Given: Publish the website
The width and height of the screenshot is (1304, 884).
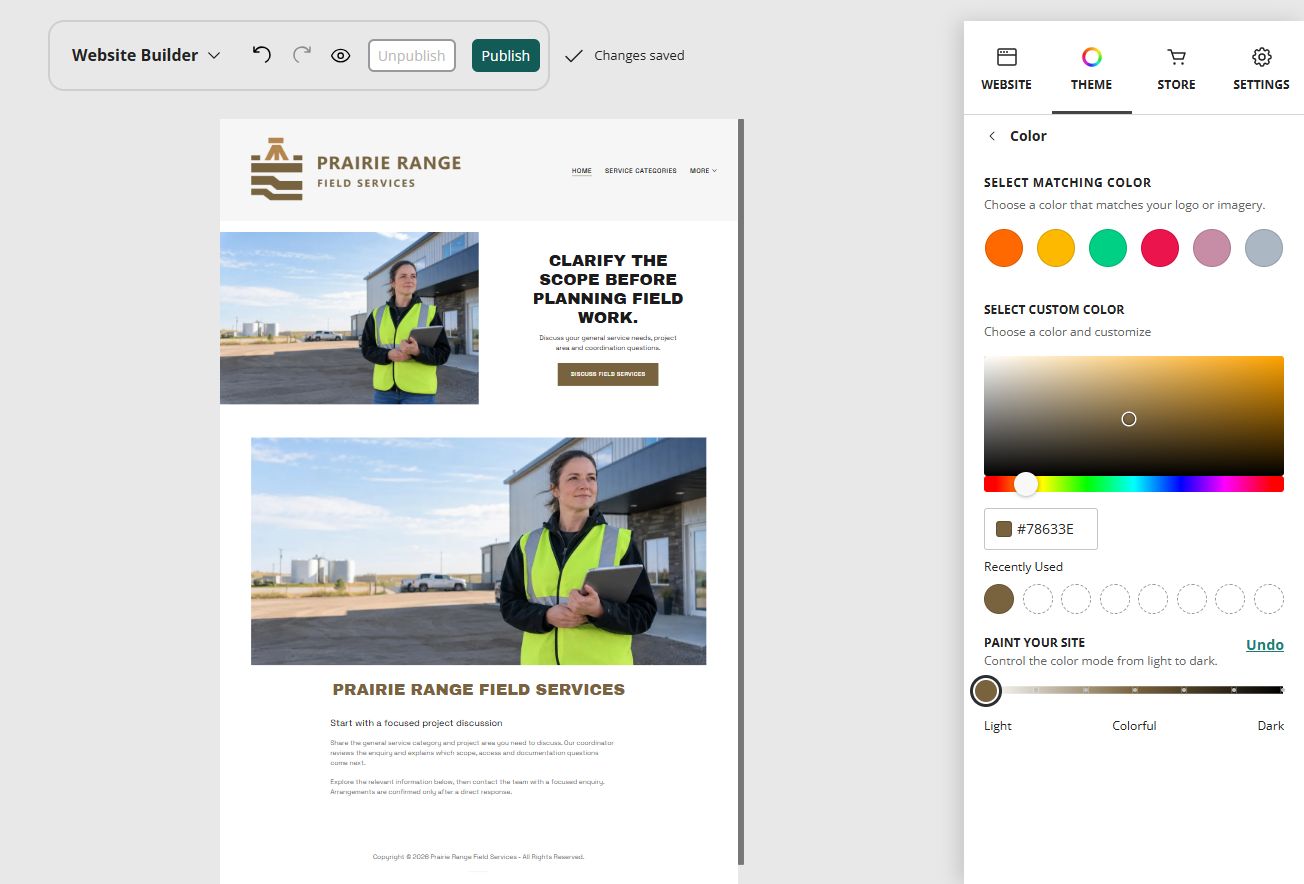Looking at the screenshot, I should tap(506, 55).
